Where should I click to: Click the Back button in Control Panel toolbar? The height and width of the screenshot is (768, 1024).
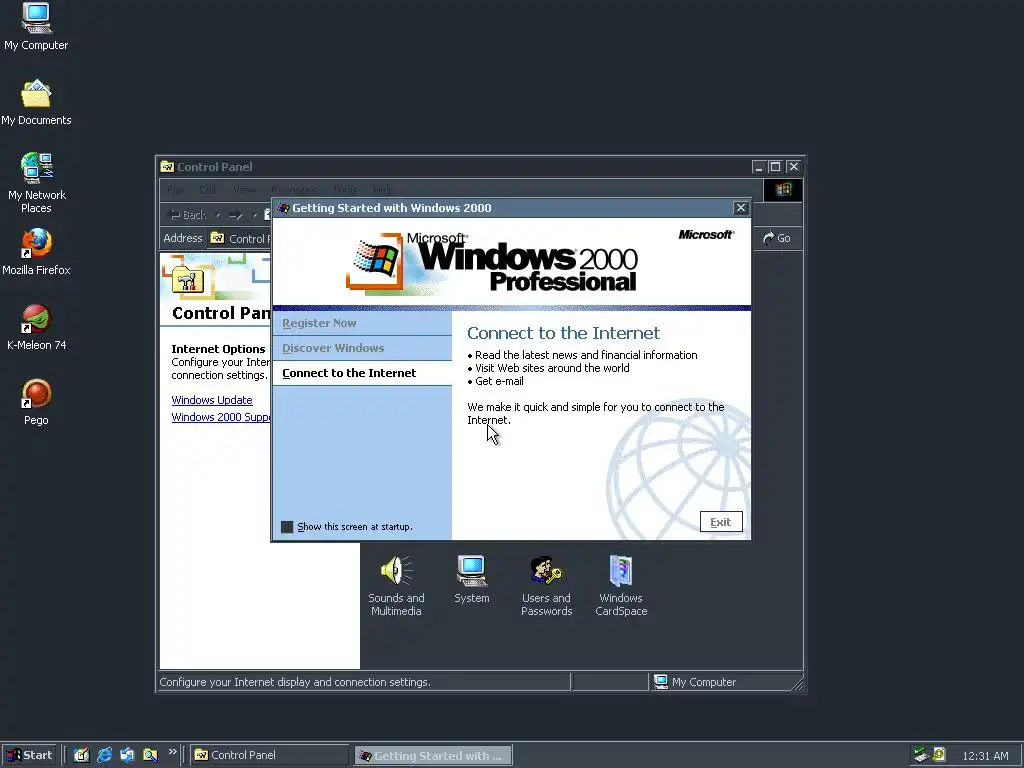point(188,215)
